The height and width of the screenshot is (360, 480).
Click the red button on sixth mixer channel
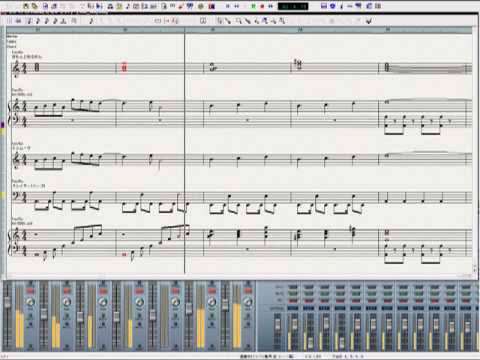[212, 291]
